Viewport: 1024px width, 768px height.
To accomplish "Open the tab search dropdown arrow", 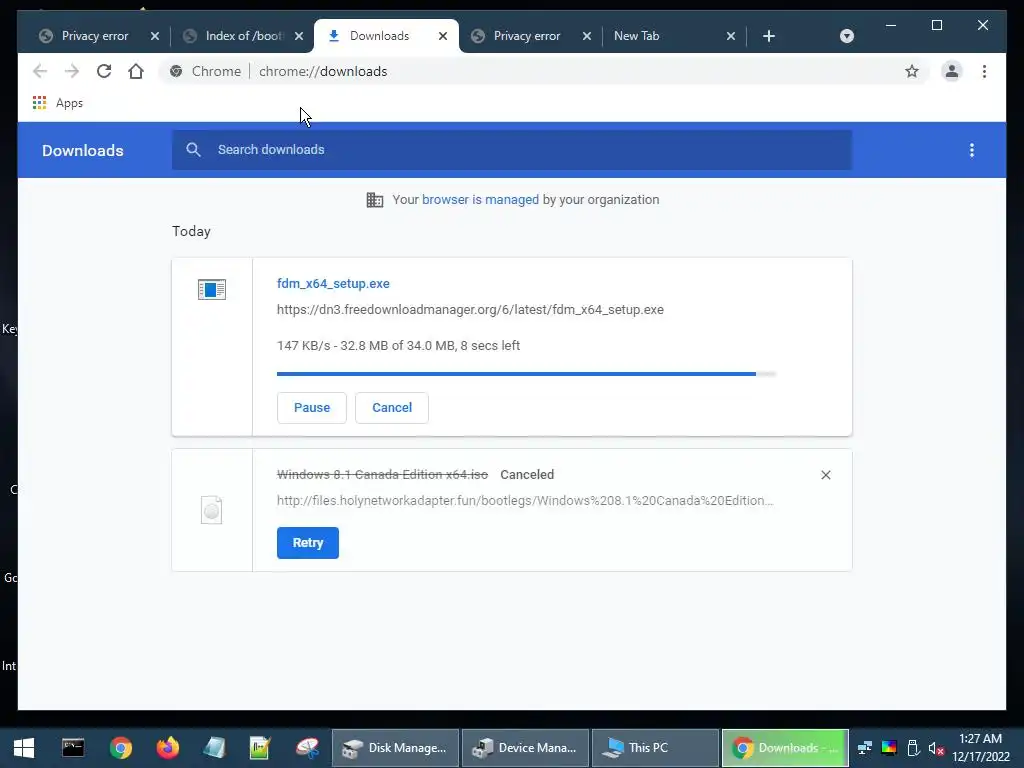I will (846, 36).
